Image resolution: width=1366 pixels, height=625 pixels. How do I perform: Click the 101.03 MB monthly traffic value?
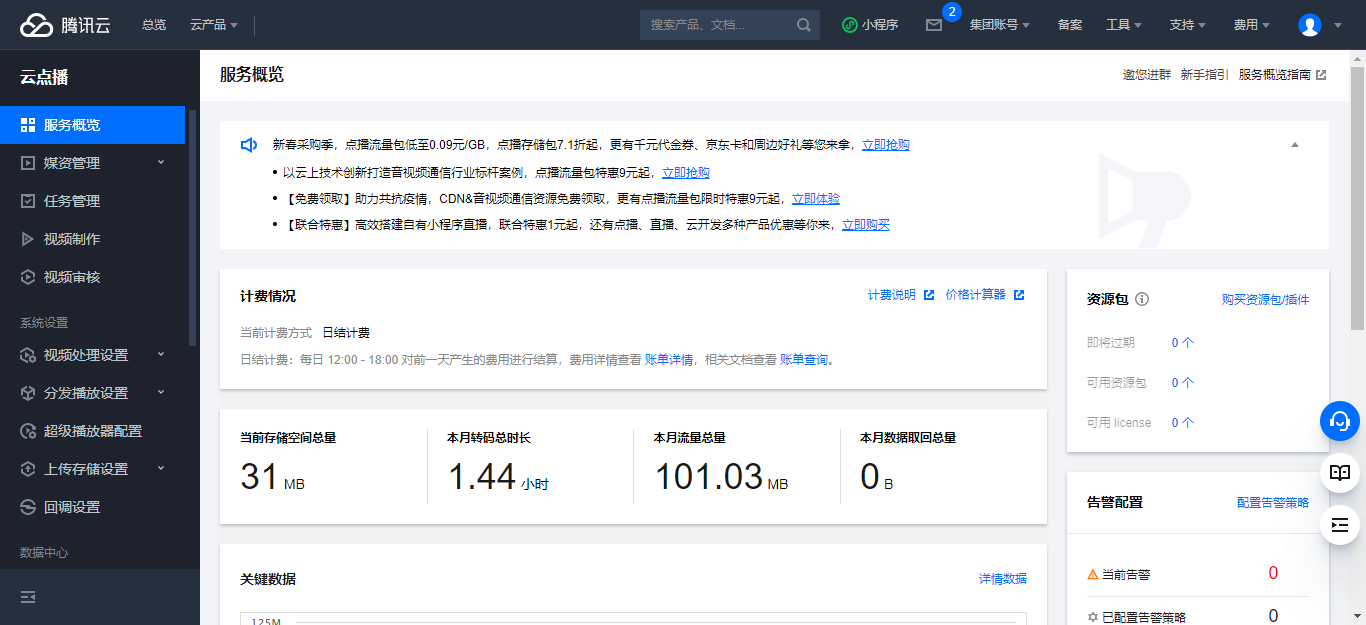pos(721,477)
